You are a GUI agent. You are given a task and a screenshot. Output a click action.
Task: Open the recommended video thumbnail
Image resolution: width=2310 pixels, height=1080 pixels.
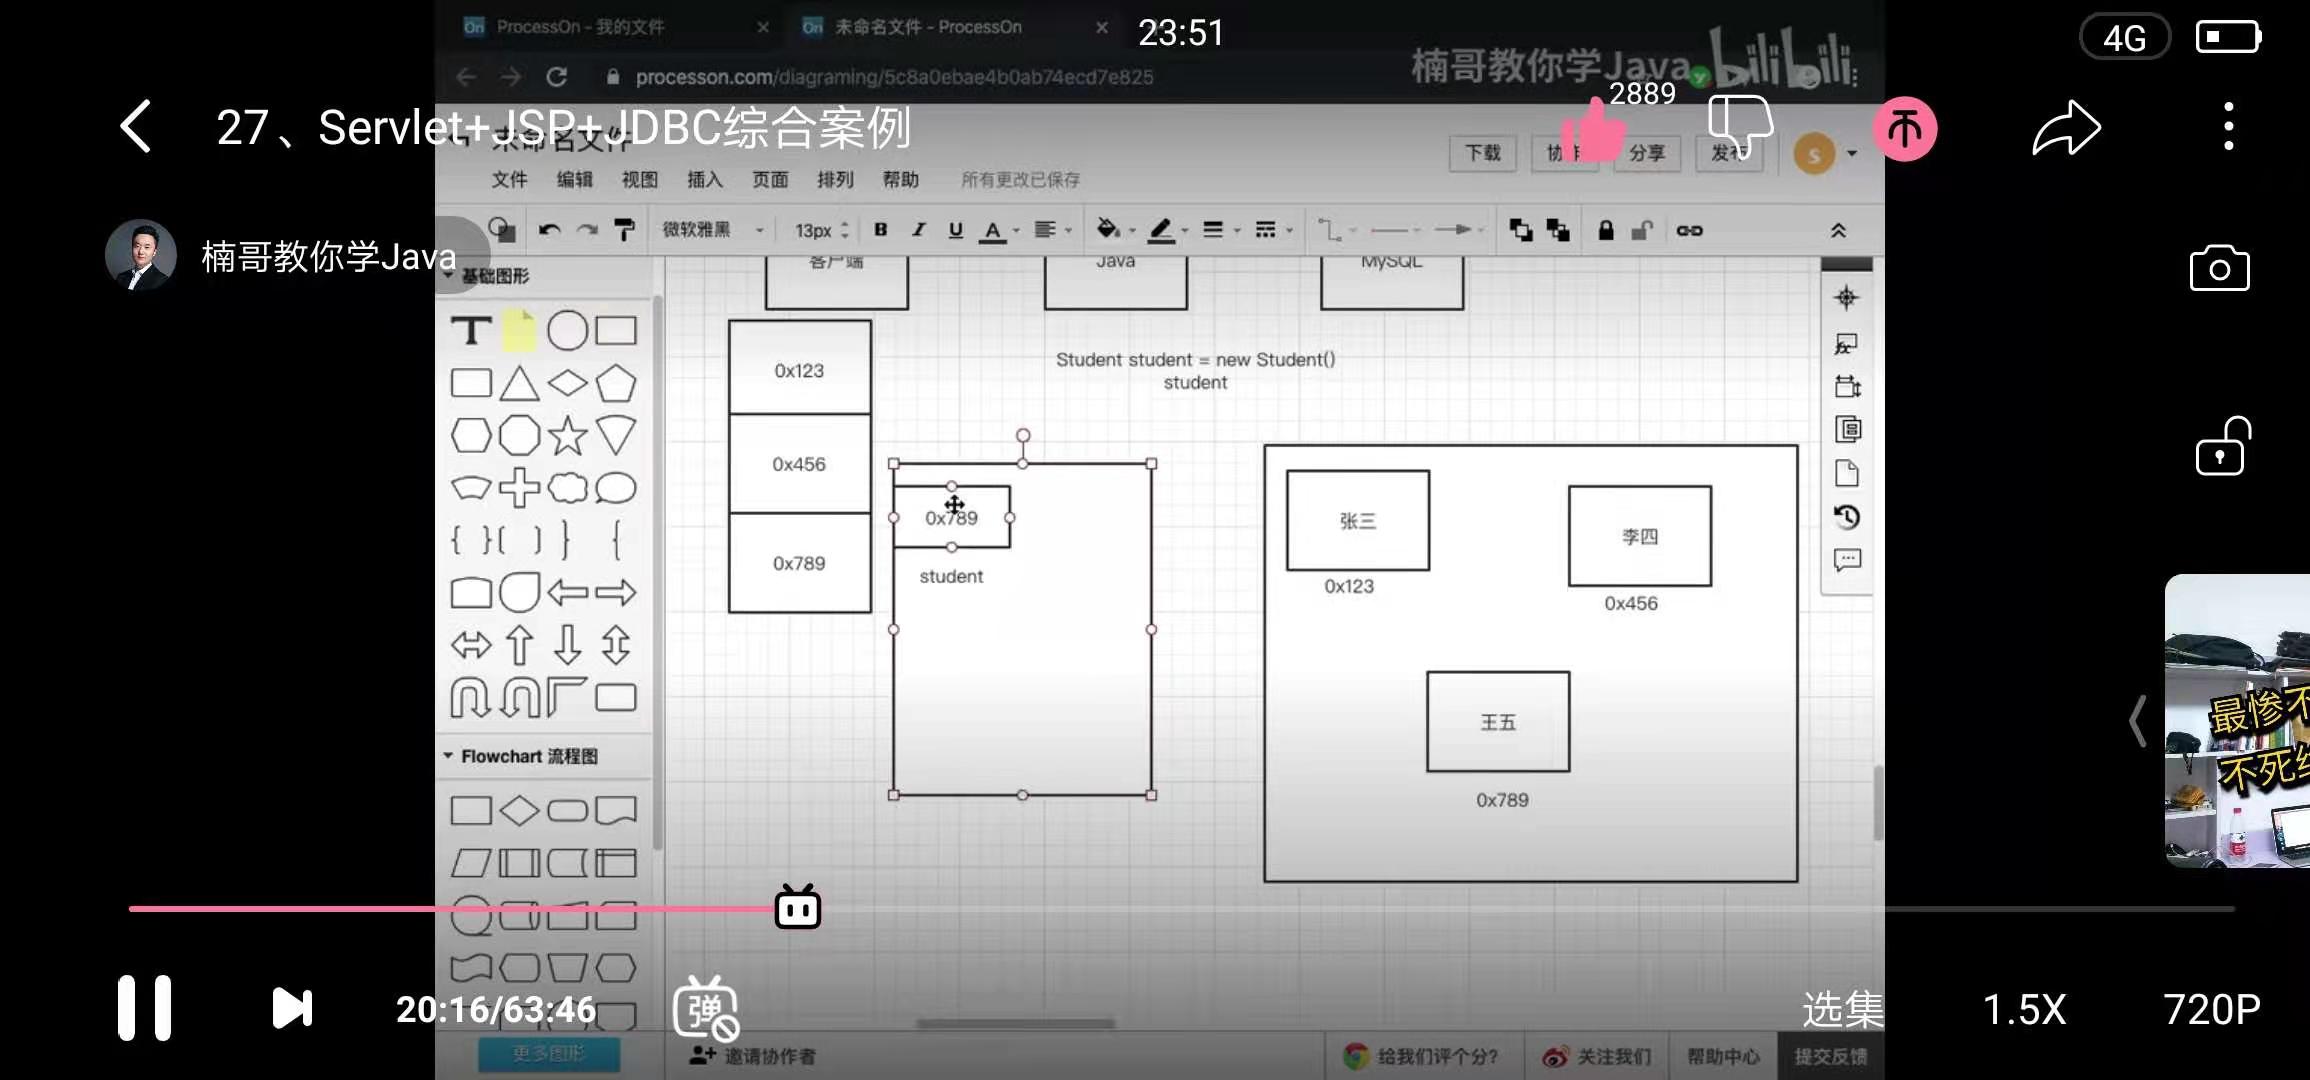click(2238, 720)
